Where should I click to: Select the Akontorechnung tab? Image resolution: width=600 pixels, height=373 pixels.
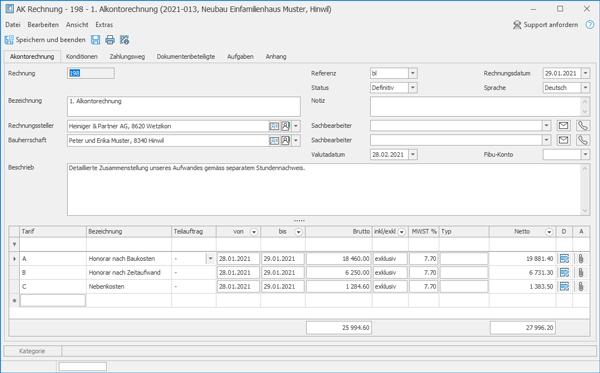32,57
